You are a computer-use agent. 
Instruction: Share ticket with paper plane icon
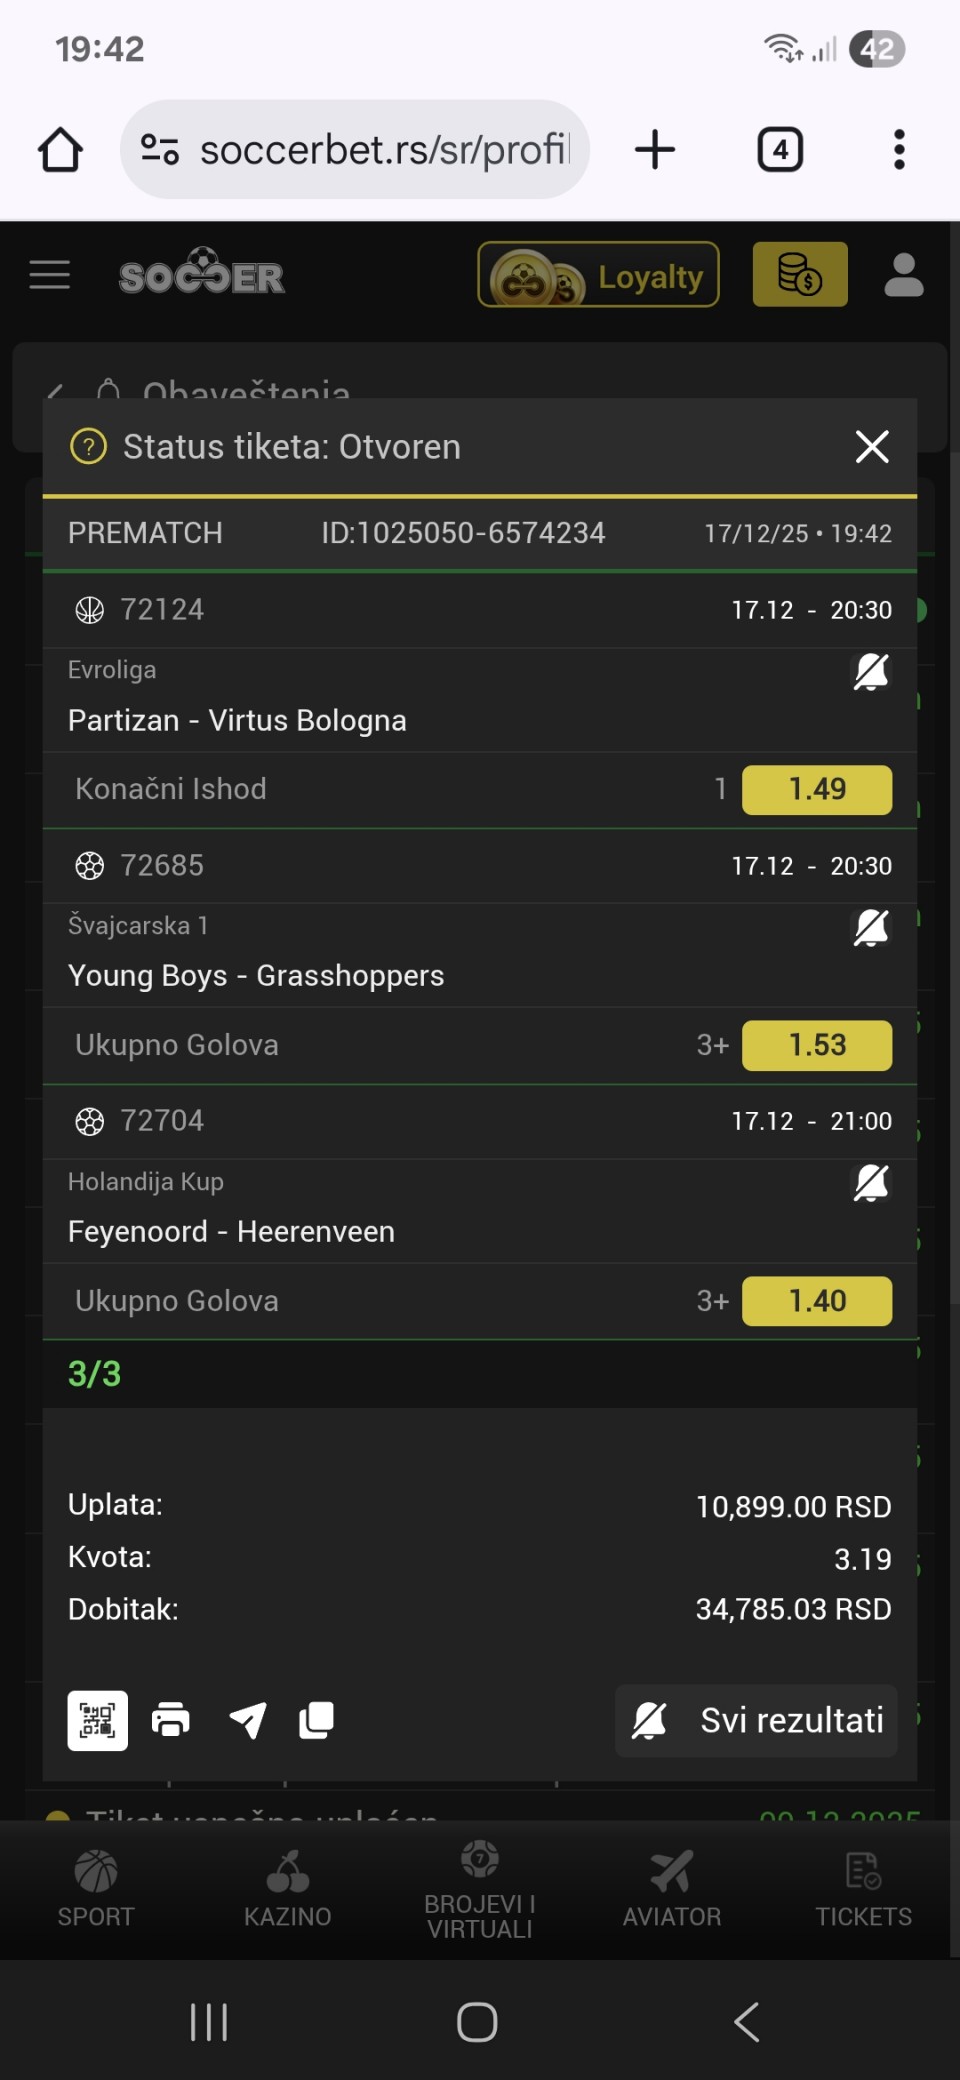[248, 1720]
